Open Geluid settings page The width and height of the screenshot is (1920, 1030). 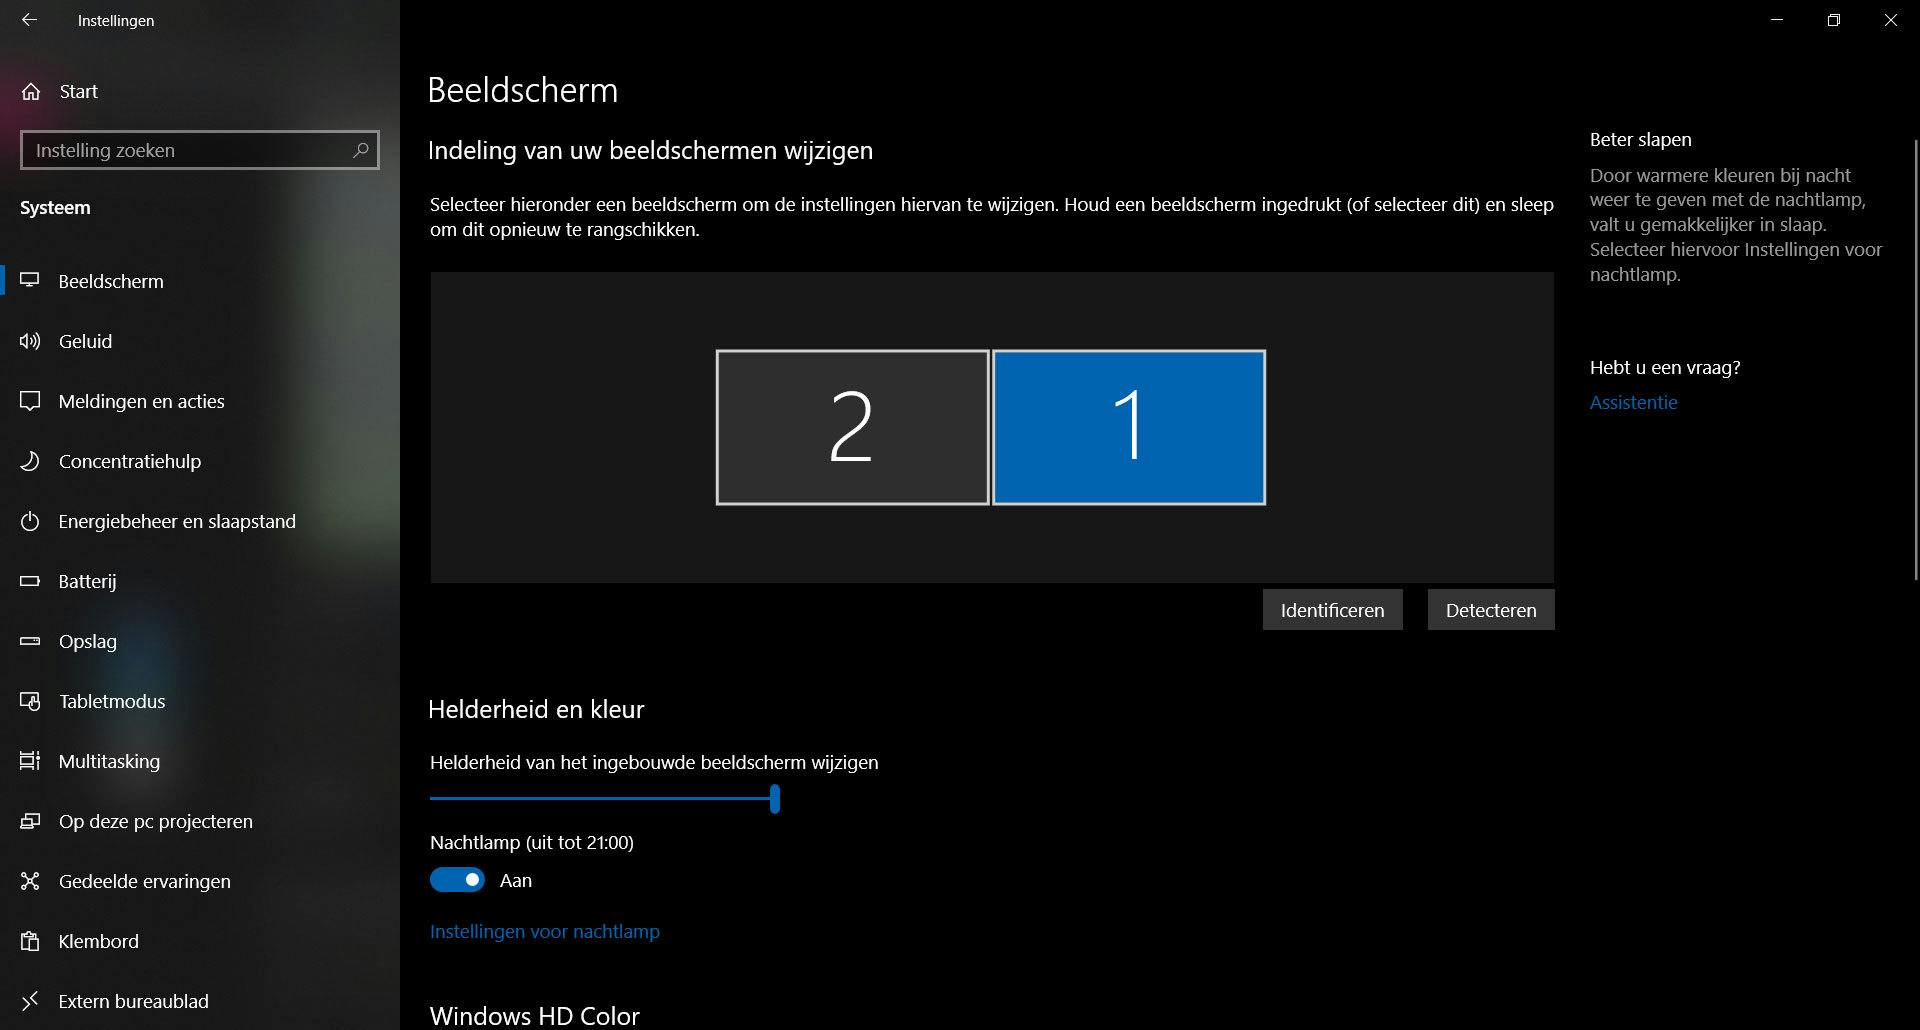pyautogui.click(x=200, y=341)
